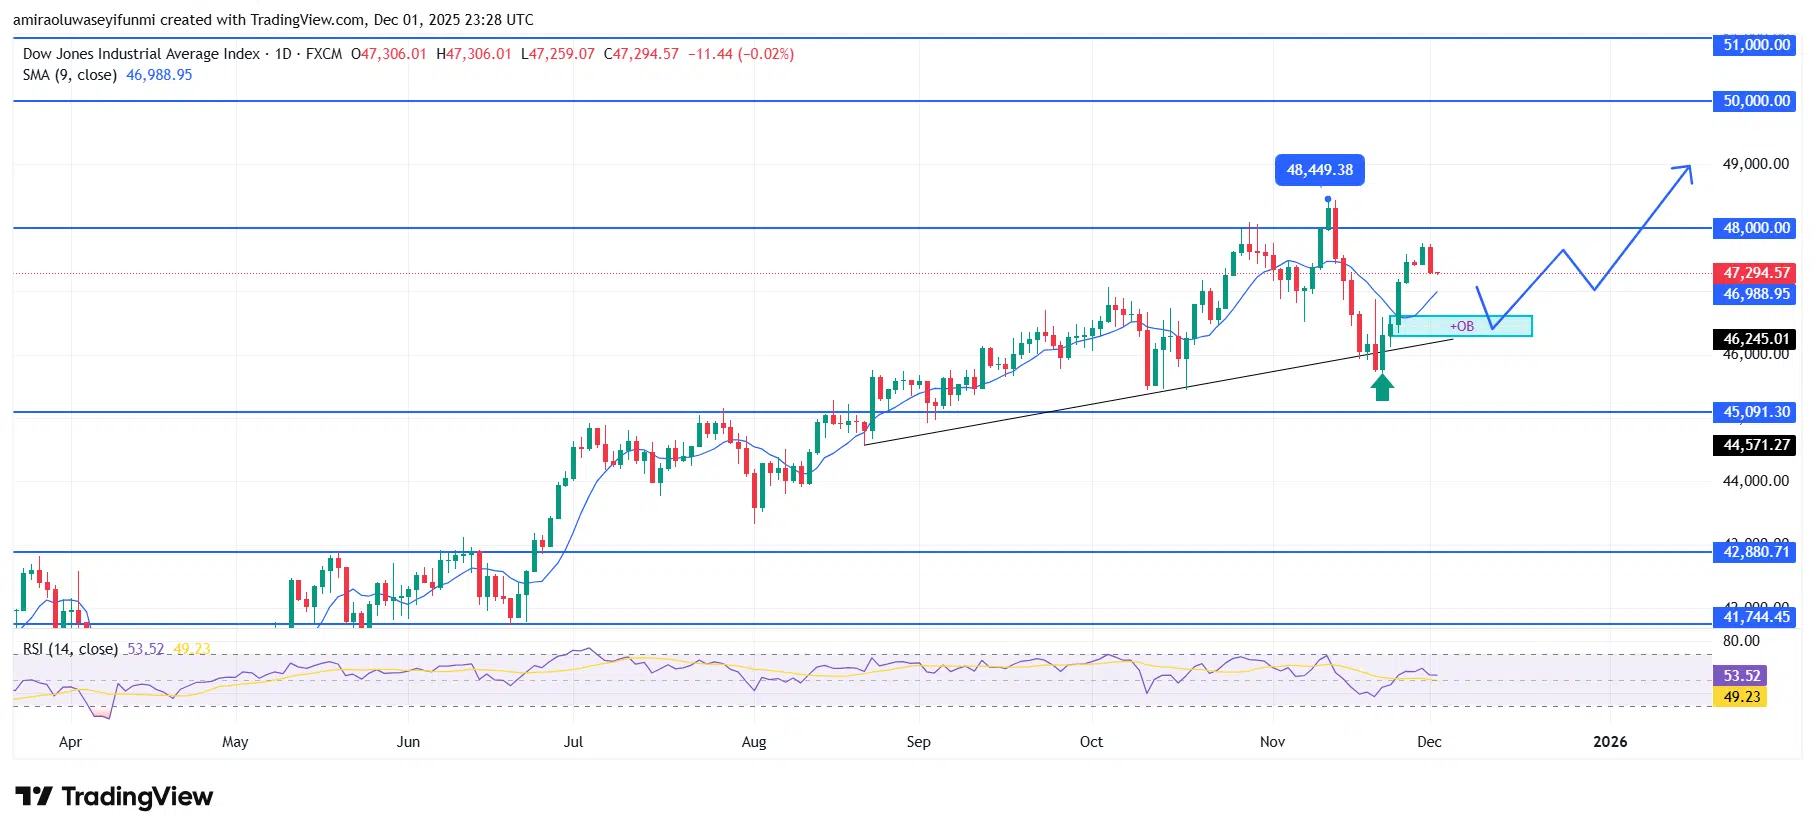
Task: Click the 48,449.38 price callout bubble
Action: (x=1319, y=170)
